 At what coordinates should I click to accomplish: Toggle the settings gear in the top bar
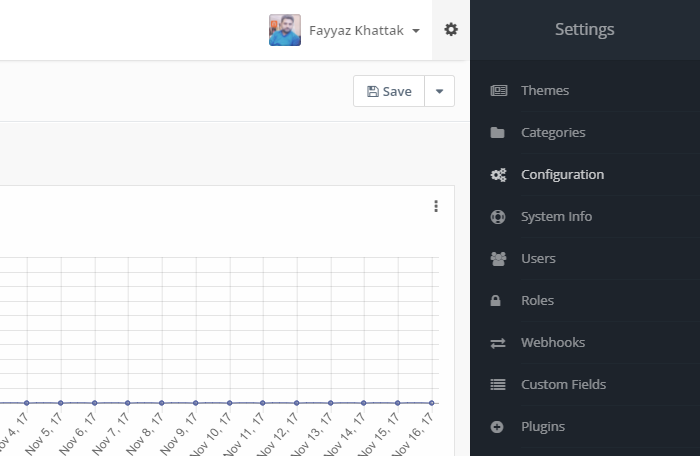point(451,30)
